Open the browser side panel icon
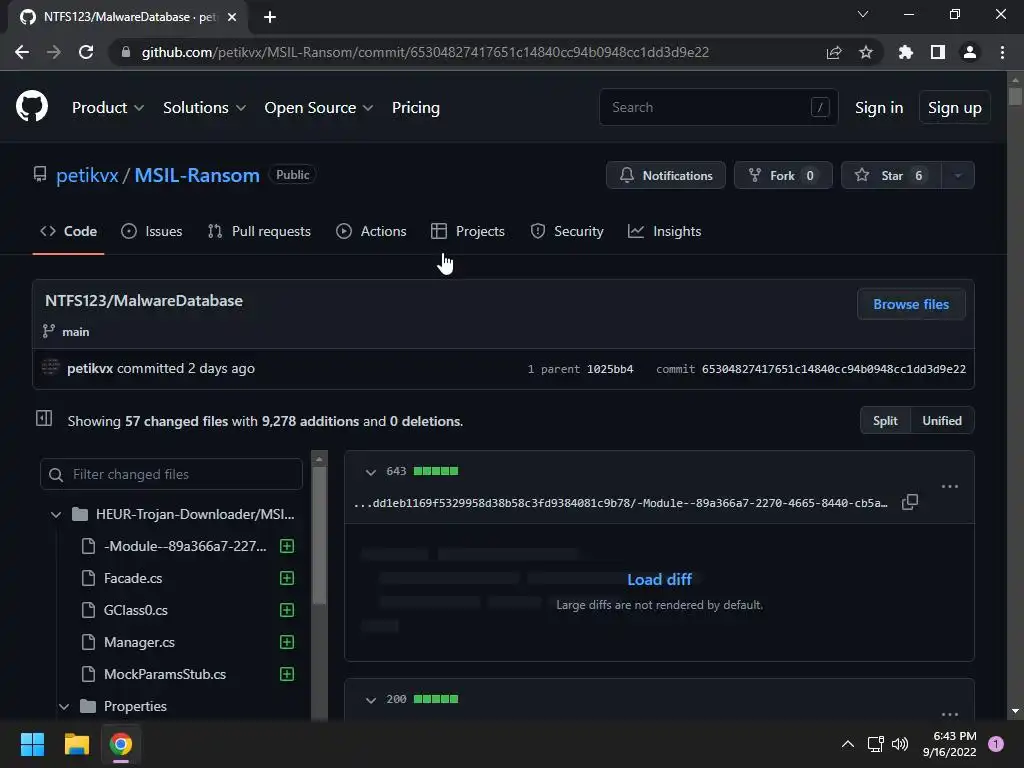 937,52
